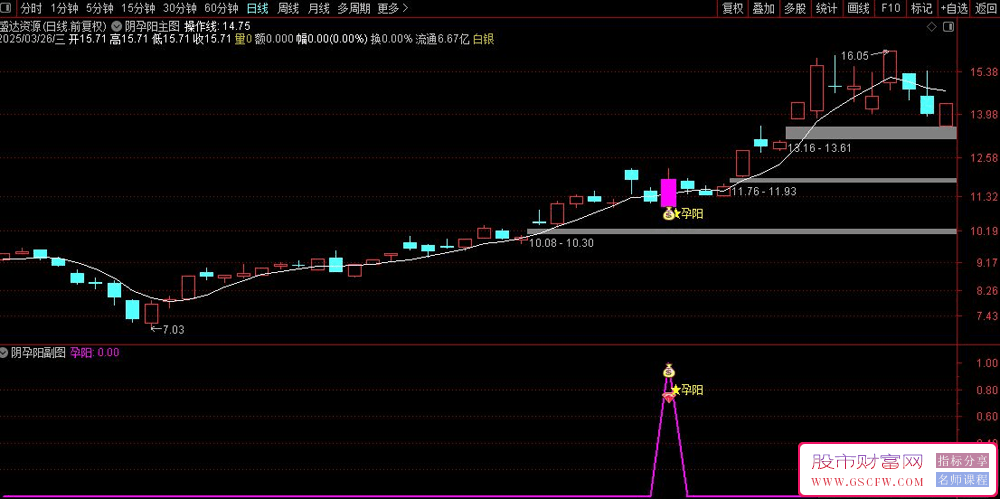The width and height of the screenshot is (1000, 499).
Task: Open the 统计 statistics tool
Action: [x=827, y=8]
